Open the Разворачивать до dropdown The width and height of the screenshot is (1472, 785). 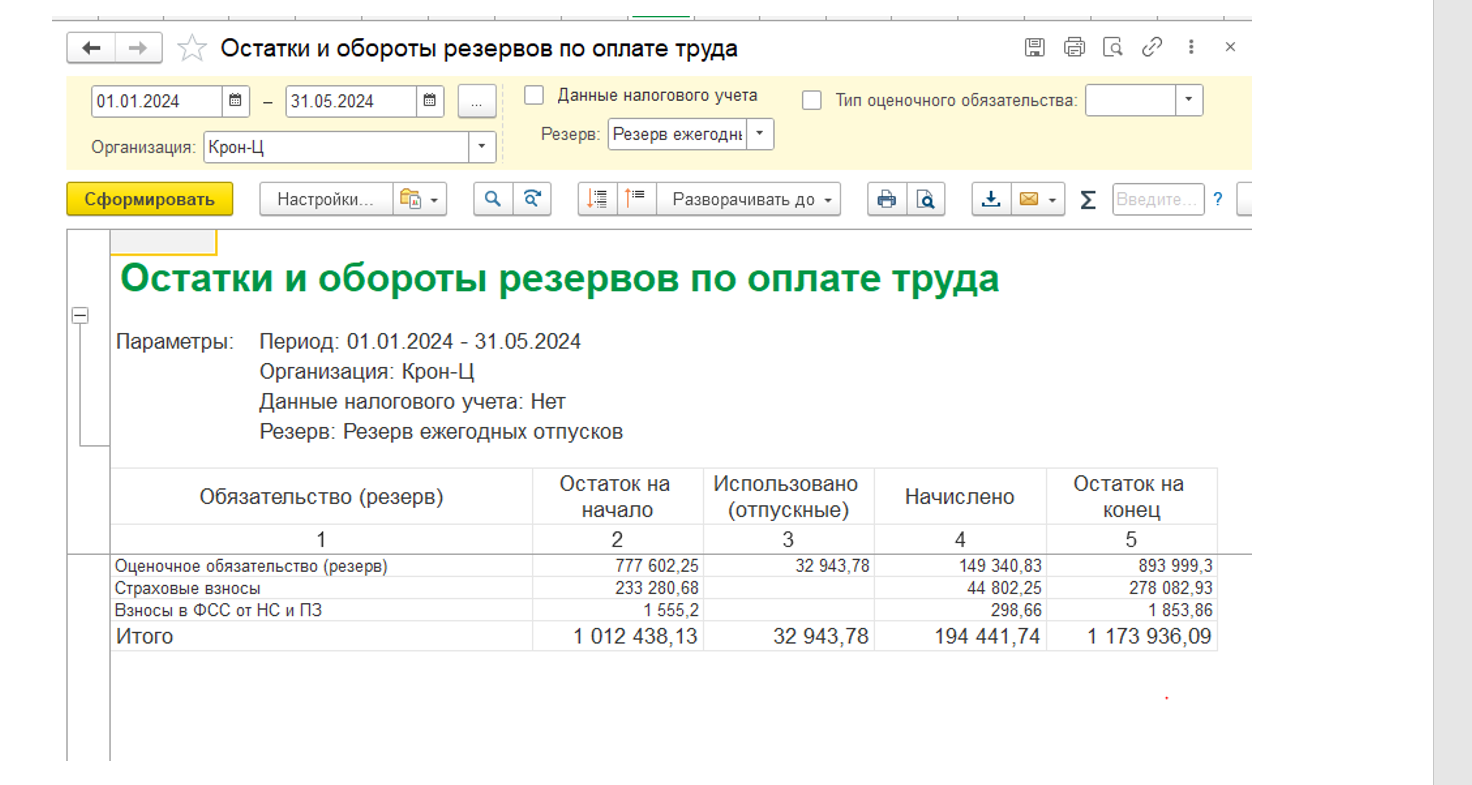coord(749,199)
